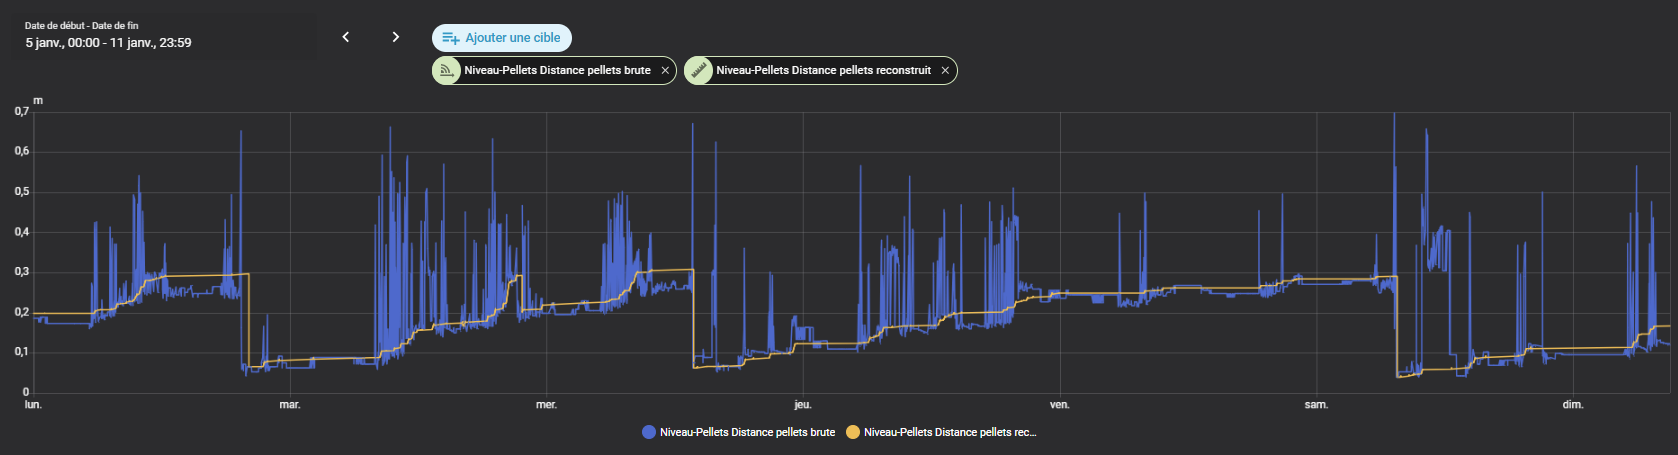
Task: Select the Distance pellets brute chip label
Action: click(x=557, y=71)
